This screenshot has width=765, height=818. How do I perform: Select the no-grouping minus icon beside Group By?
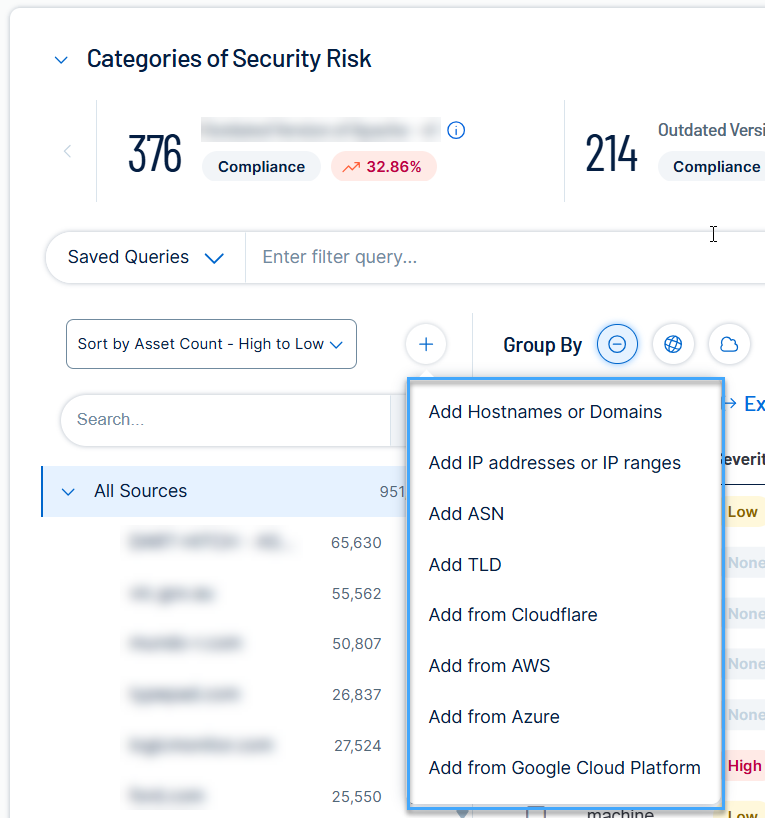pyautogui.click(x=617, y=345)
